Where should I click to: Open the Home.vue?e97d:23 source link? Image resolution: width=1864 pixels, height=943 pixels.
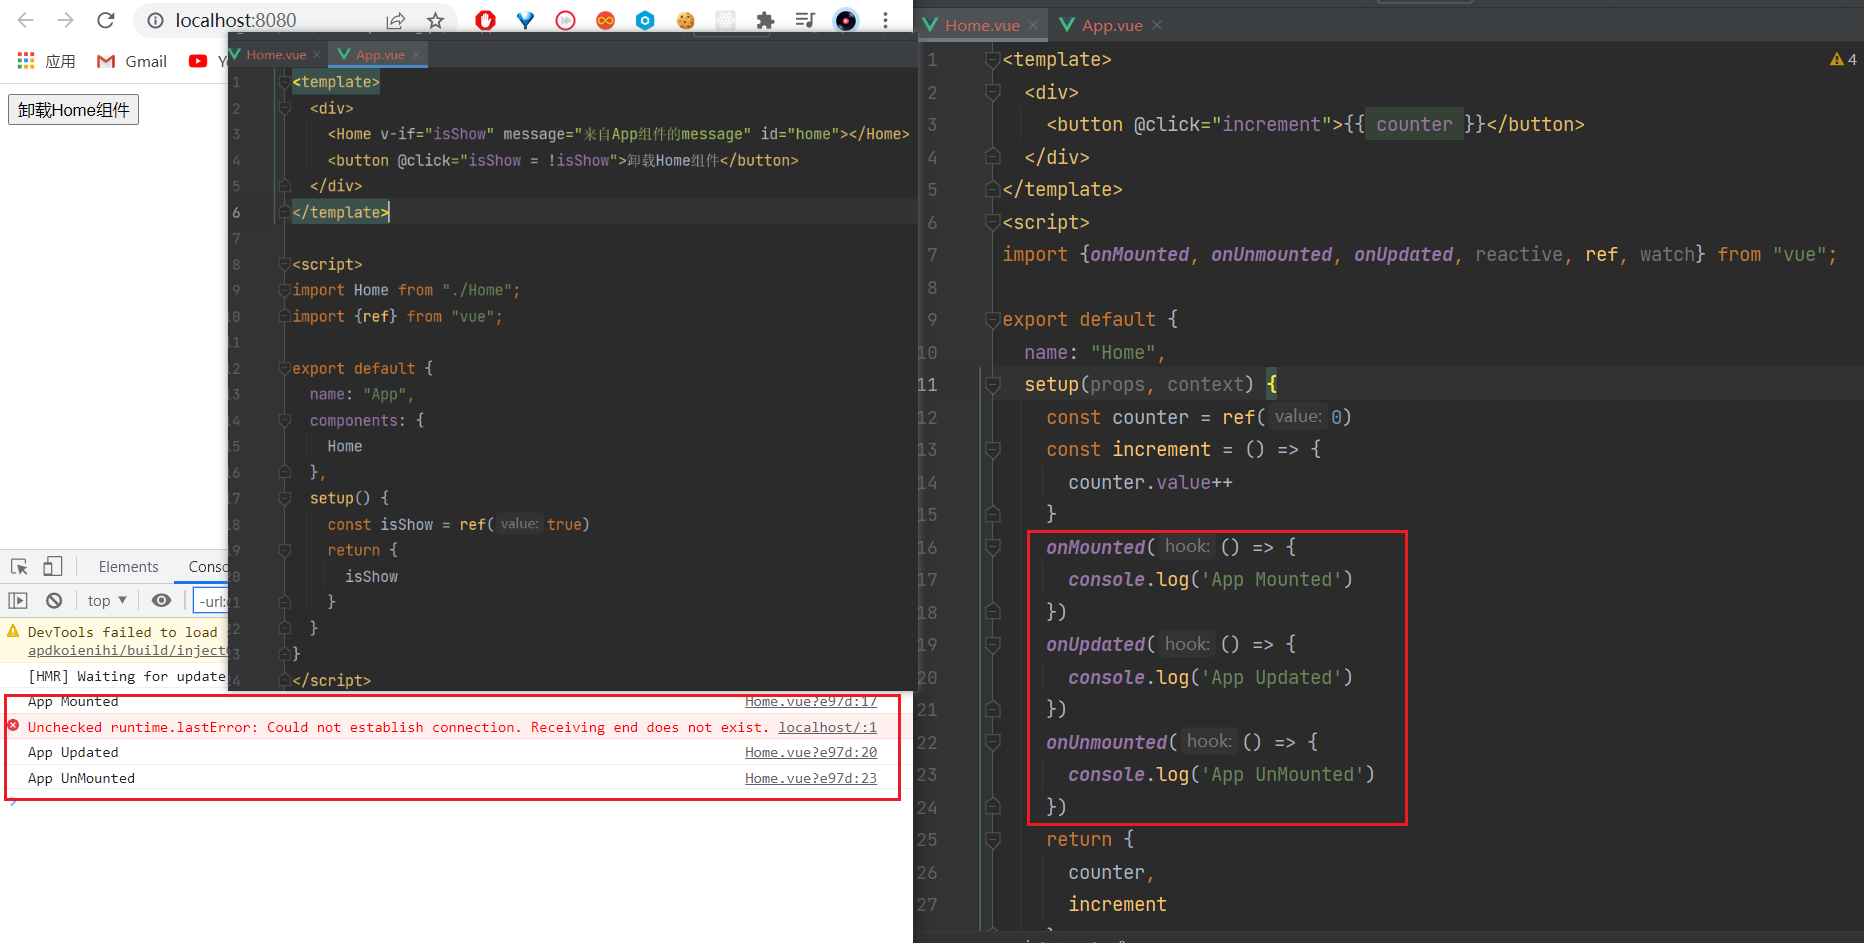point(811,778)
